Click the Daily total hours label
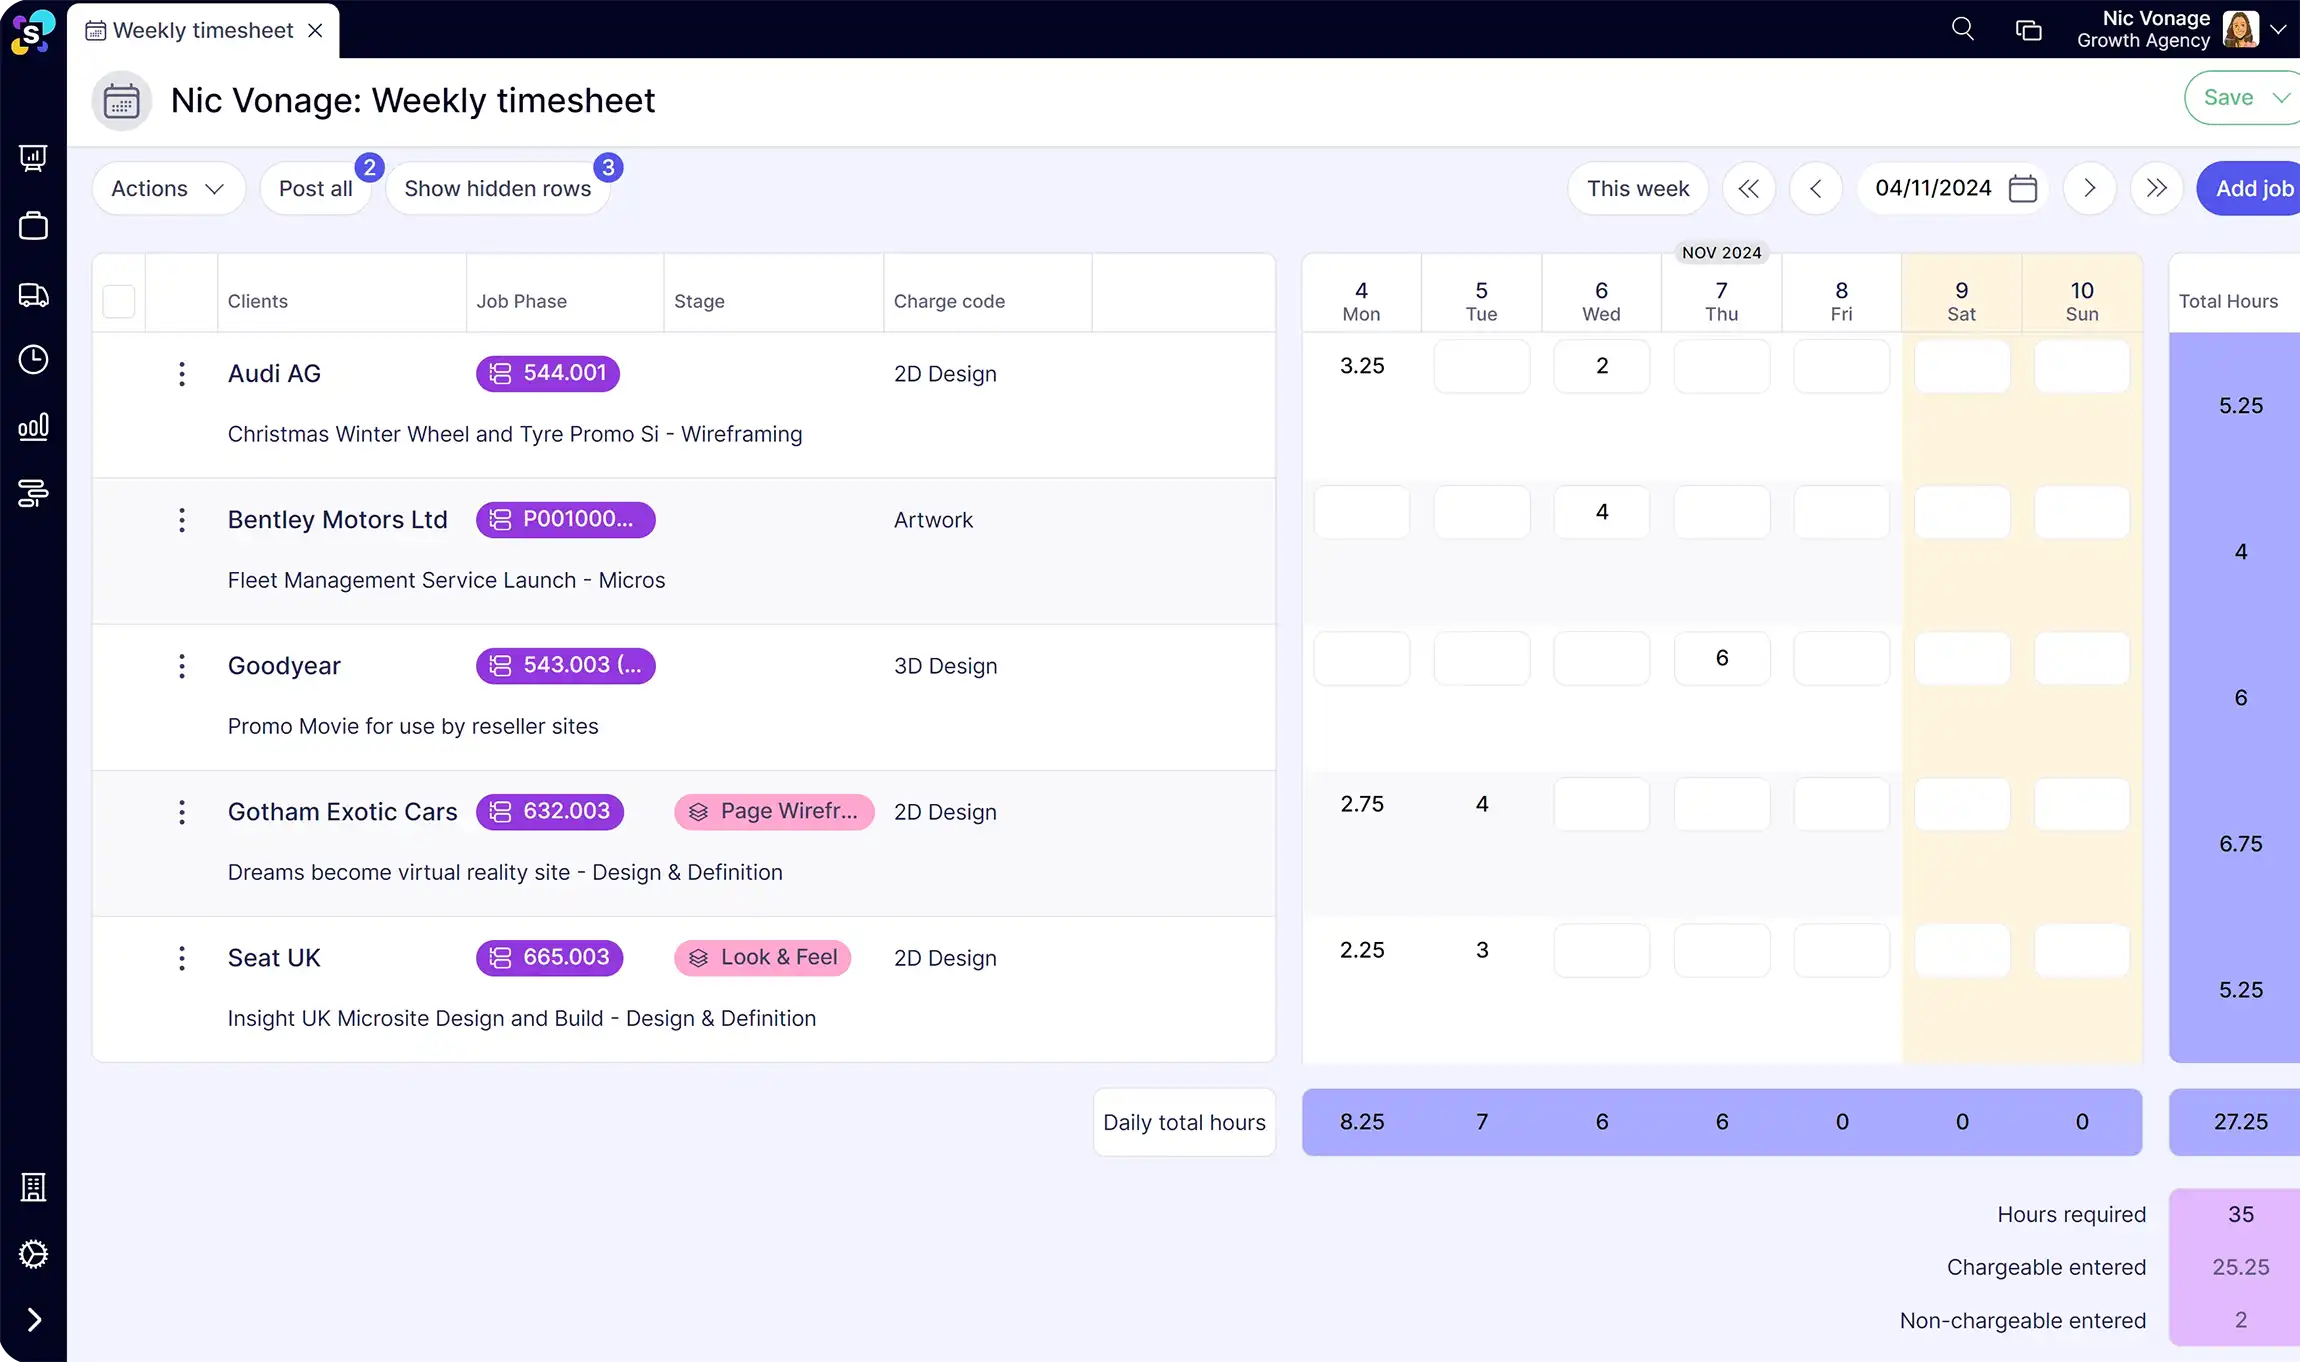 pyautogui.click(x=1184, y=1122)
